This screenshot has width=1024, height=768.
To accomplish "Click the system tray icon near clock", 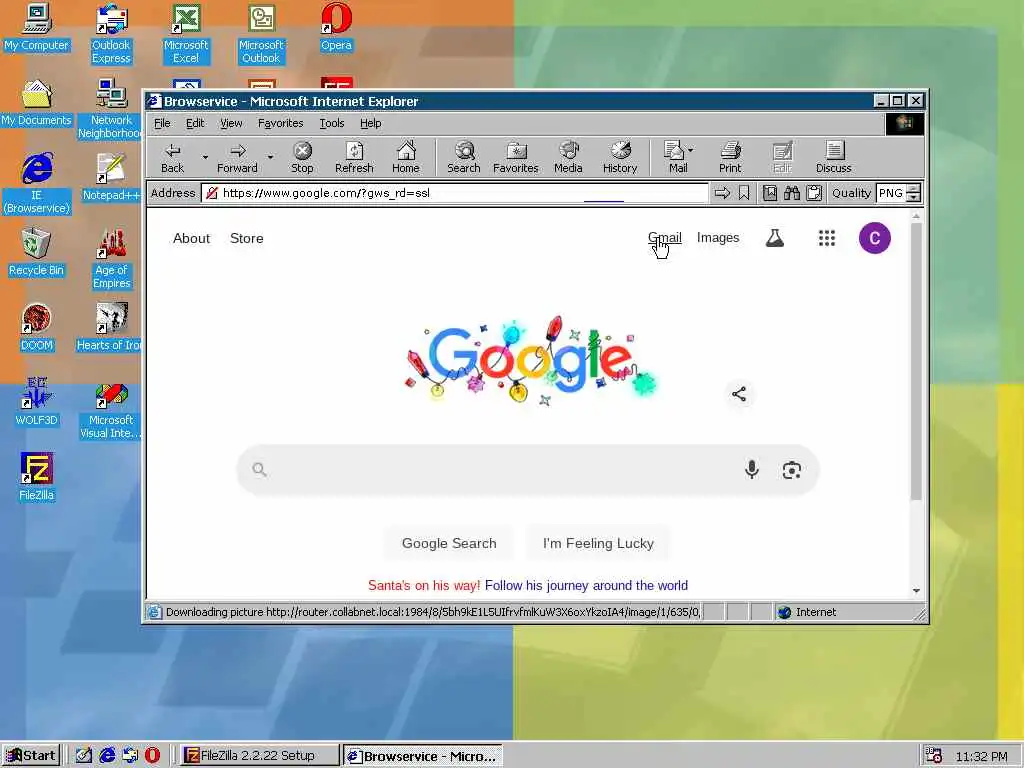I will coord(934,756).
